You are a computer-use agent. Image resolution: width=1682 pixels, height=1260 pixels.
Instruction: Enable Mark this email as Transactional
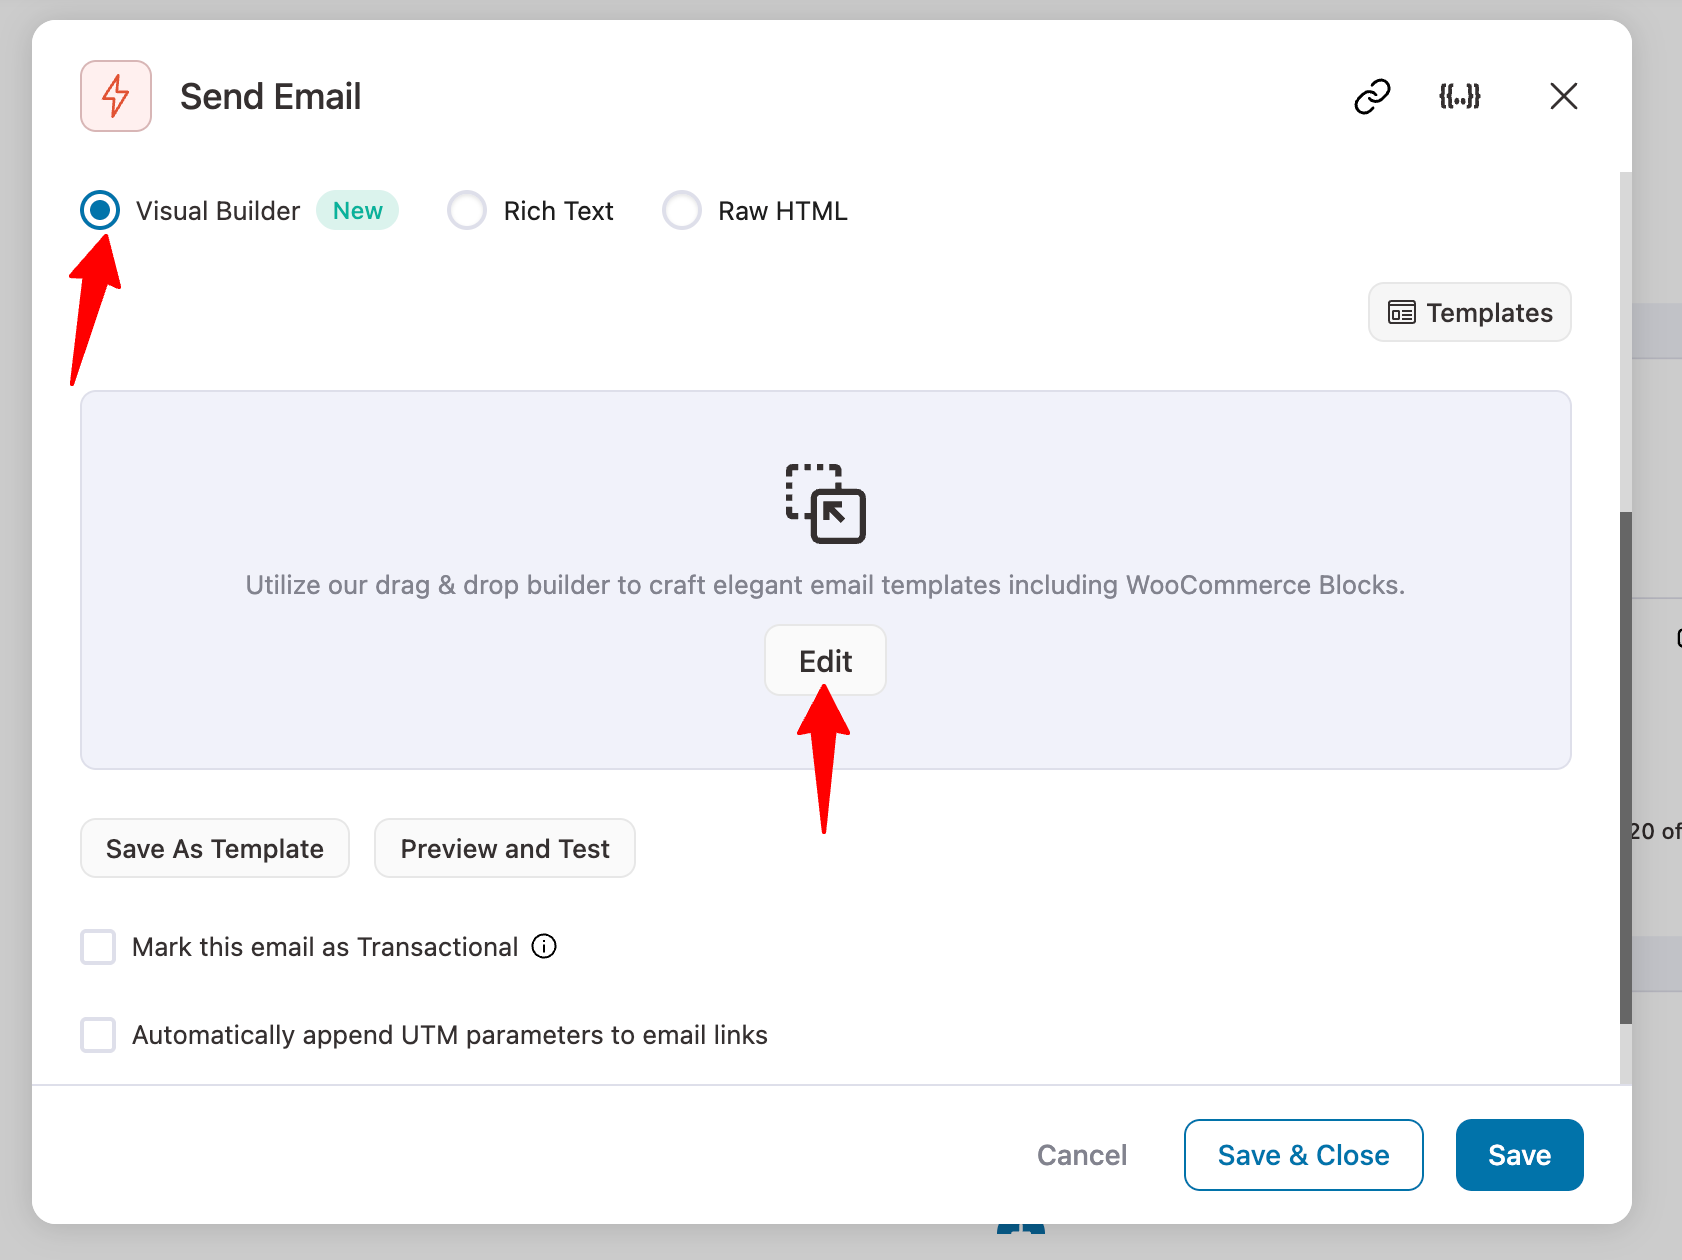point(97,947)
